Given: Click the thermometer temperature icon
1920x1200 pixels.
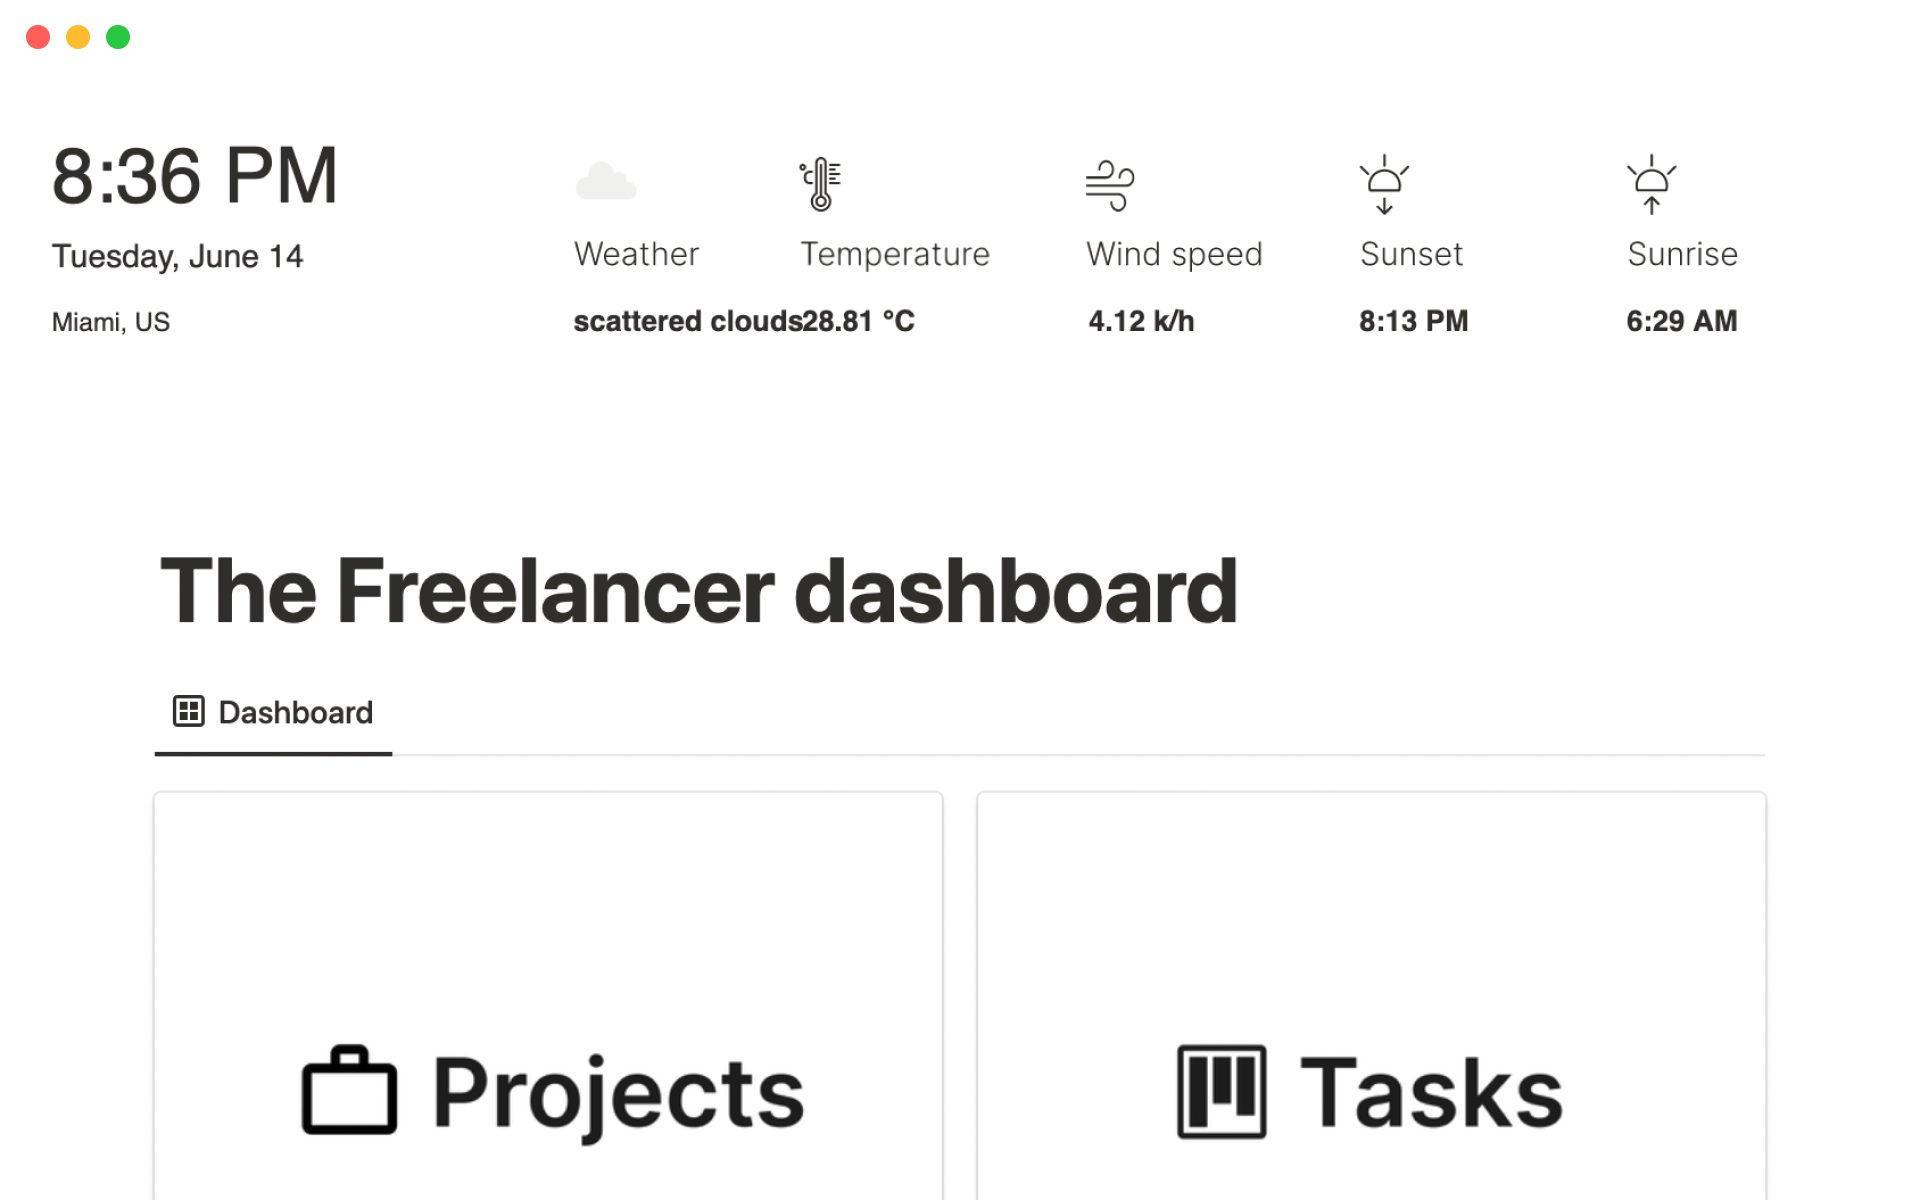Looking at the screenshot, I should point(821,184).
